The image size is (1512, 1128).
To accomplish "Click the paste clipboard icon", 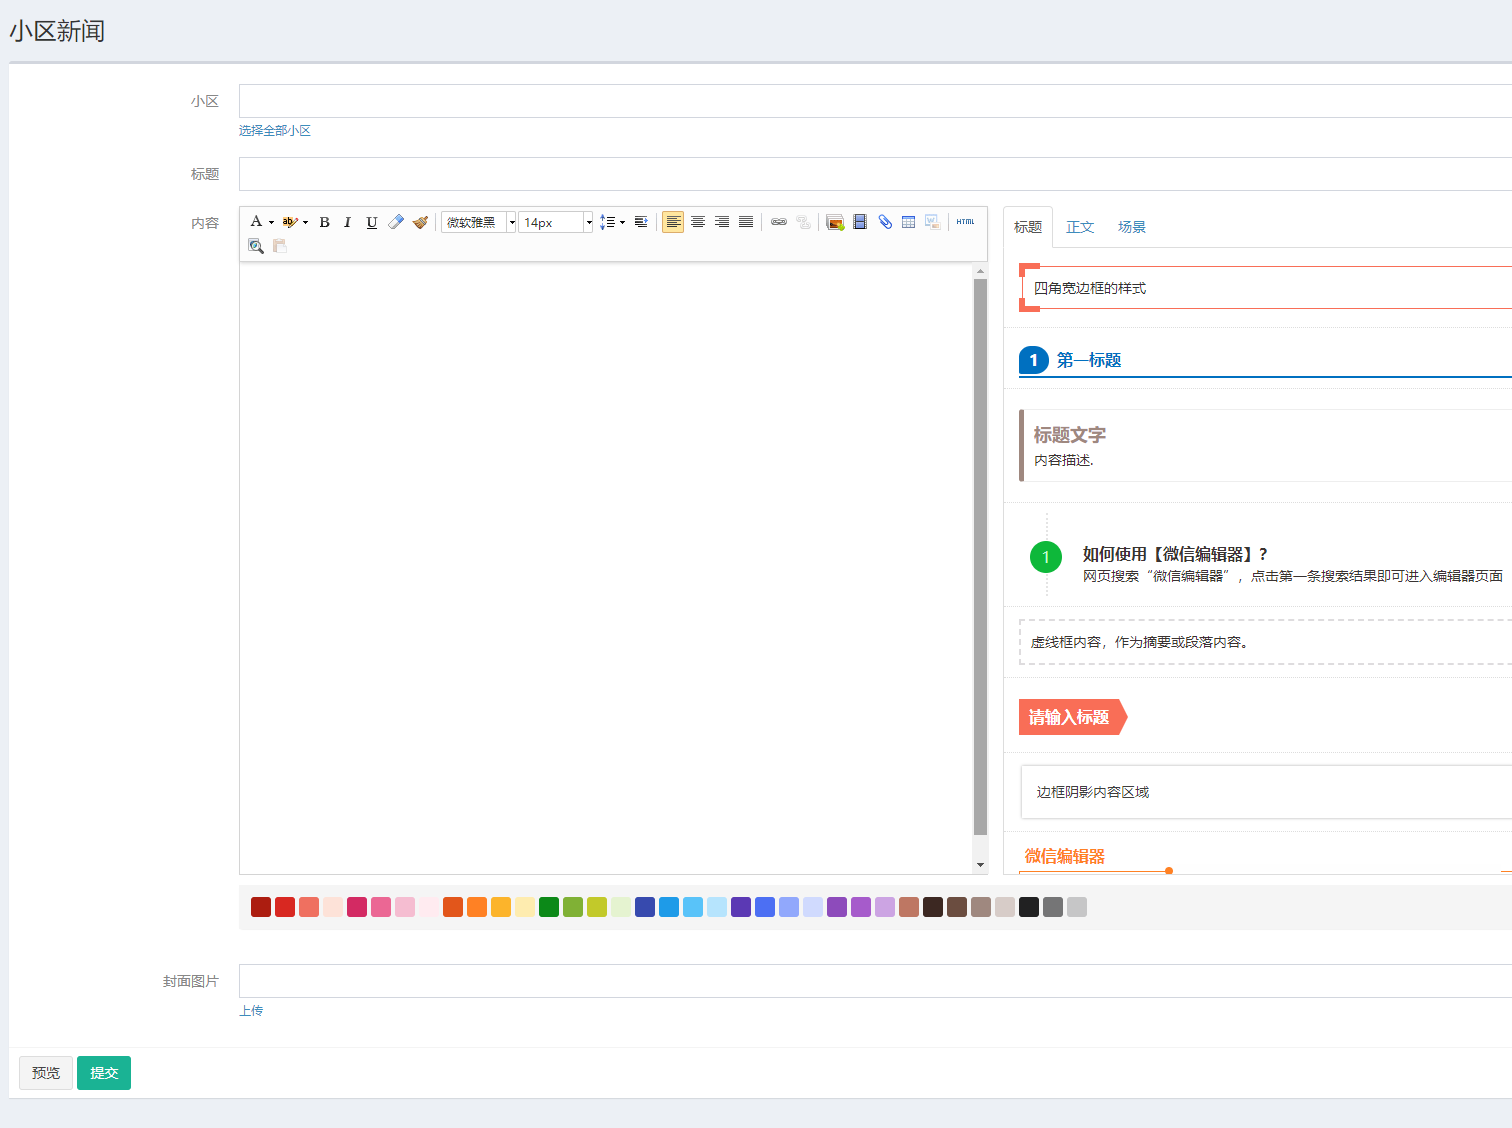I will tap(280, 246).
